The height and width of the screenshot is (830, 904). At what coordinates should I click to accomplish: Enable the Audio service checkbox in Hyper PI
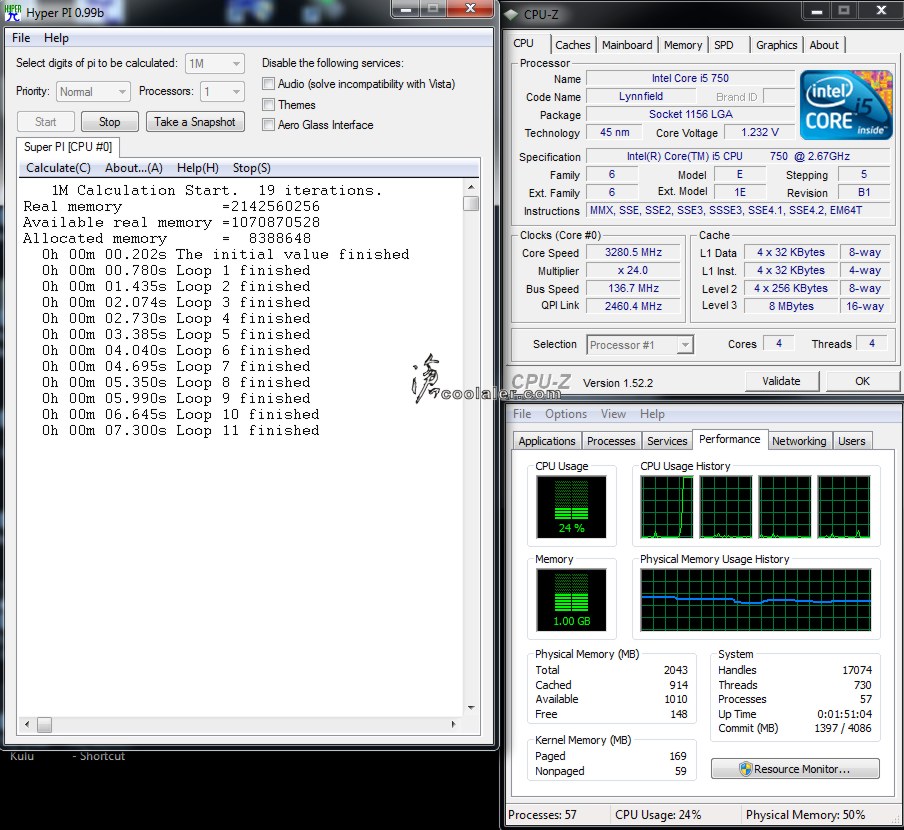click(268, 84)
